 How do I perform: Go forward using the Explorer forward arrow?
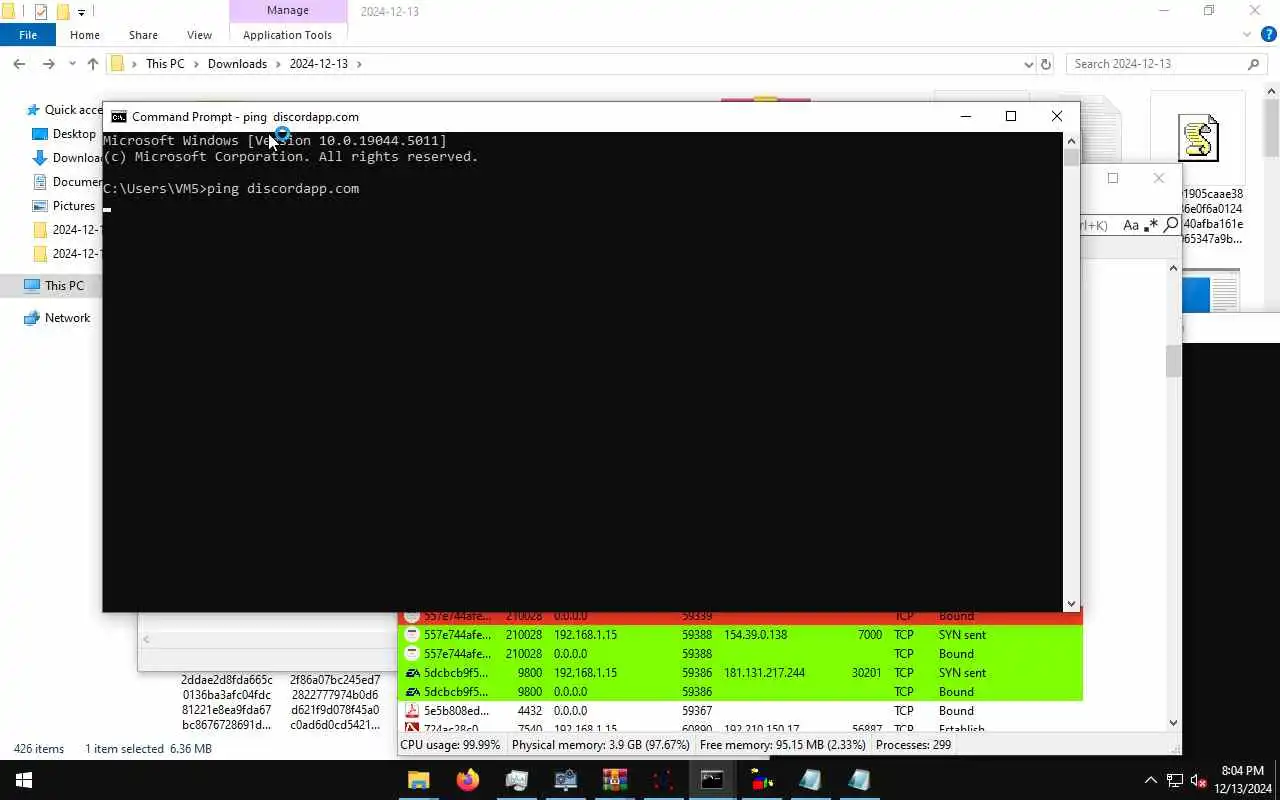point(48,64)
